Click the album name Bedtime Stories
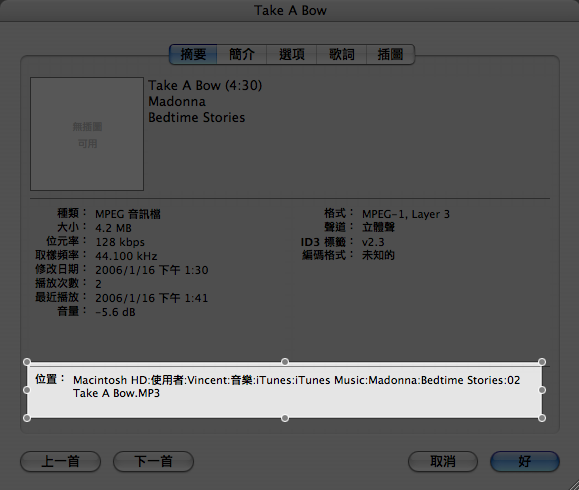This screenshot has height=490, width=579. (x=196, y=117)
